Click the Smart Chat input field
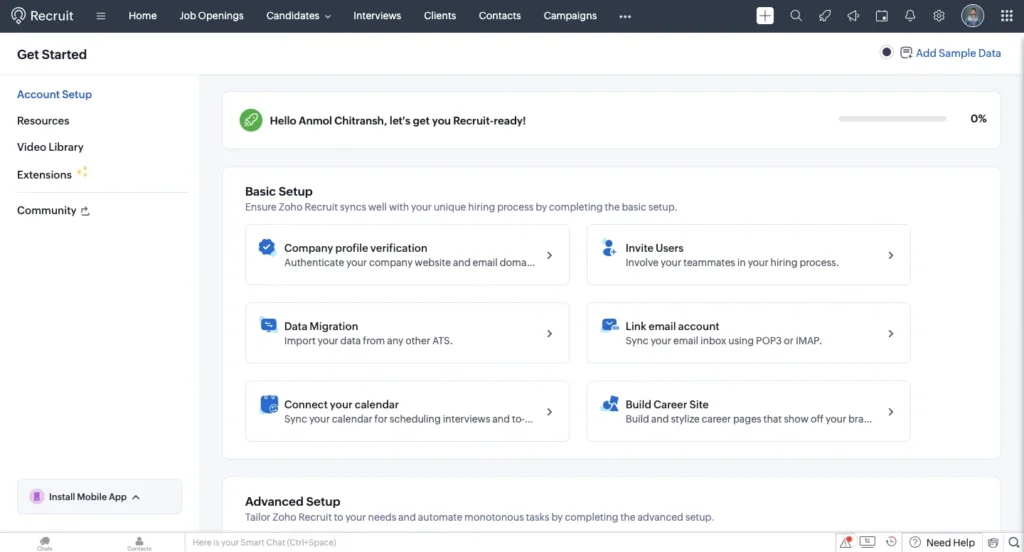 pos(509,542)
